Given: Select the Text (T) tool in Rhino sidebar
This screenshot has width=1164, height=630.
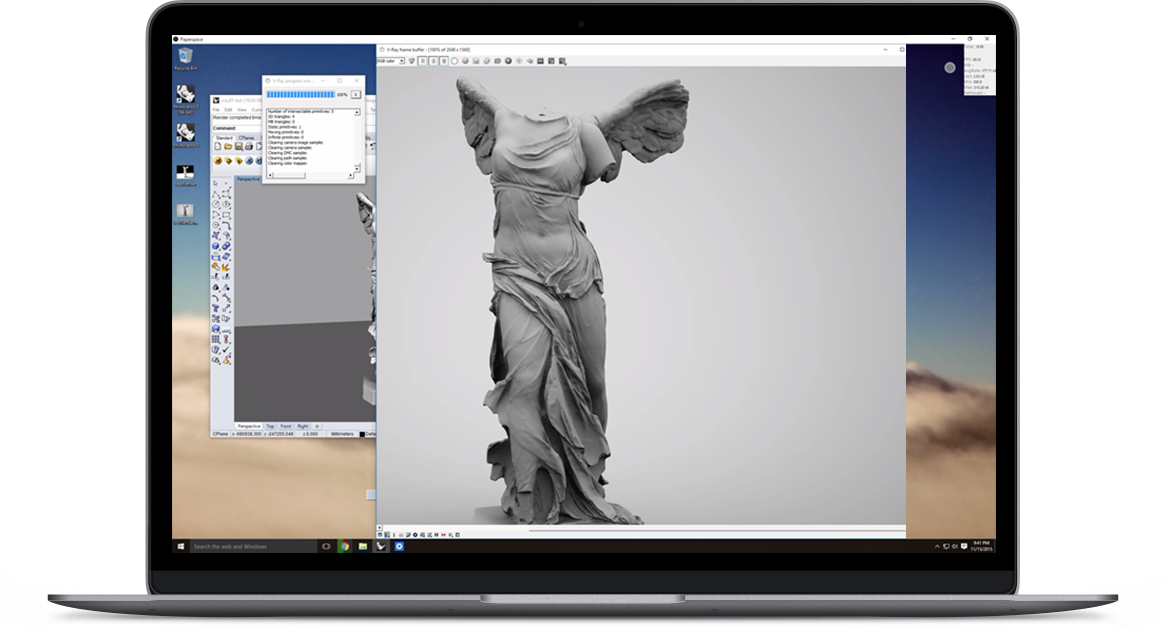Looking at the screenshot, I should click(216, 308).
